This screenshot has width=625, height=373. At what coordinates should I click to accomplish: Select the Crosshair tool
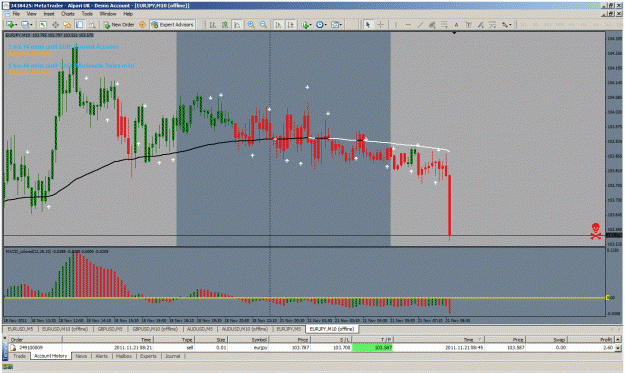pos(380,25)
